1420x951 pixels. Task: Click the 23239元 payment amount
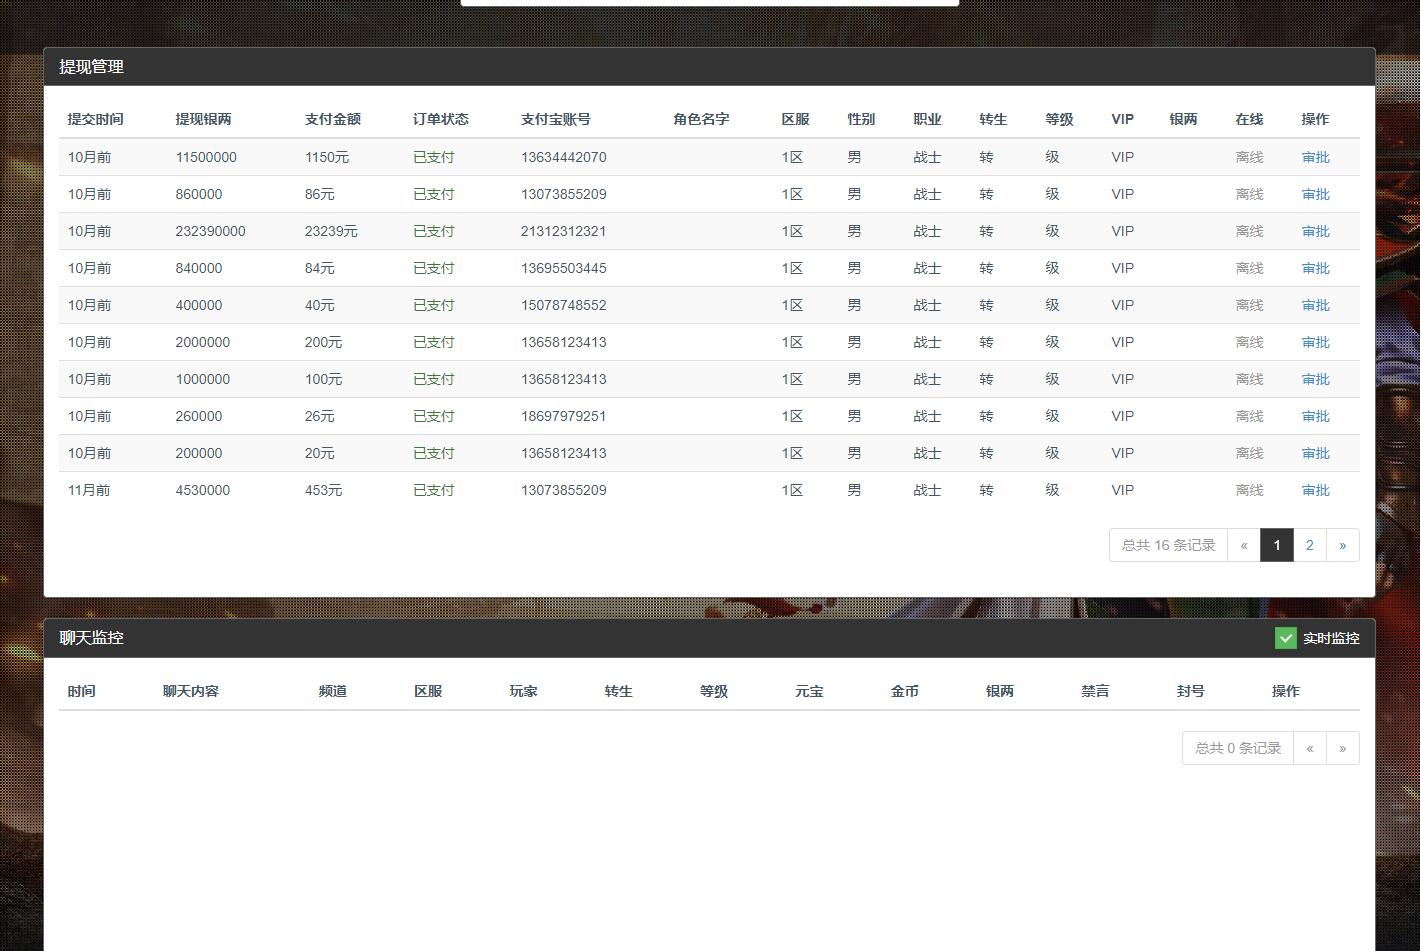tap(331, 231)
